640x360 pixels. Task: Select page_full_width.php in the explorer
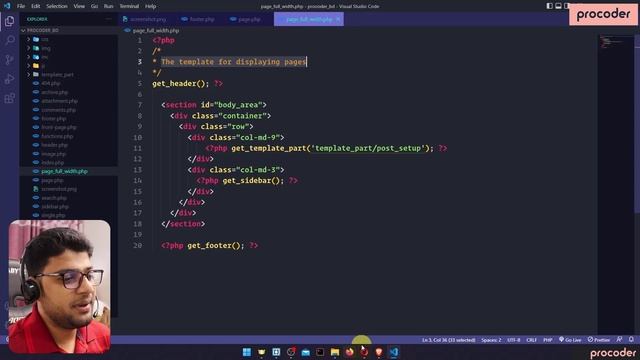click(68, 171)
